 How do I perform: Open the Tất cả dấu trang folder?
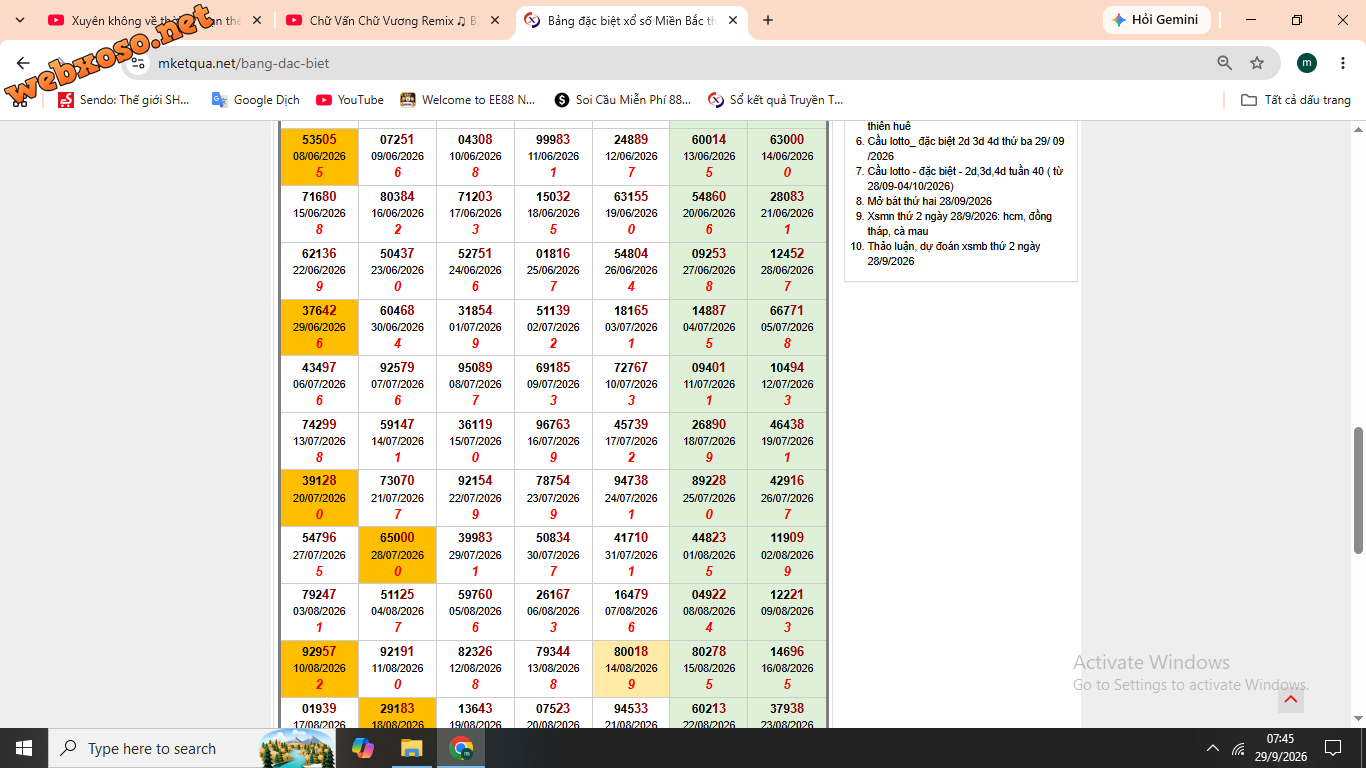tap(1295, 100)
